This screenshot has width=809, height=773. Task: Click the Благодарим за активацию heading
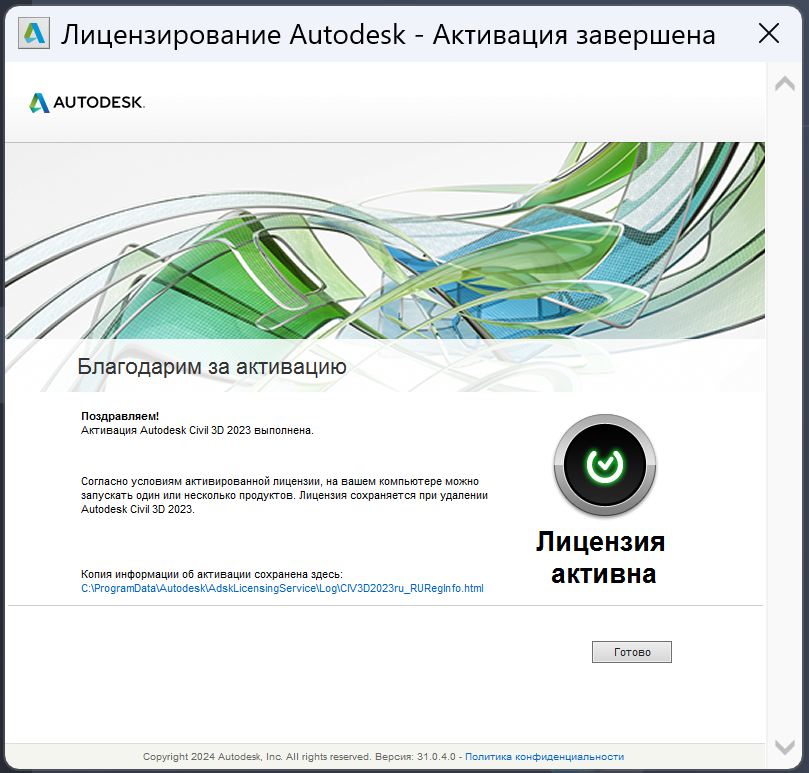coord(212,367)
